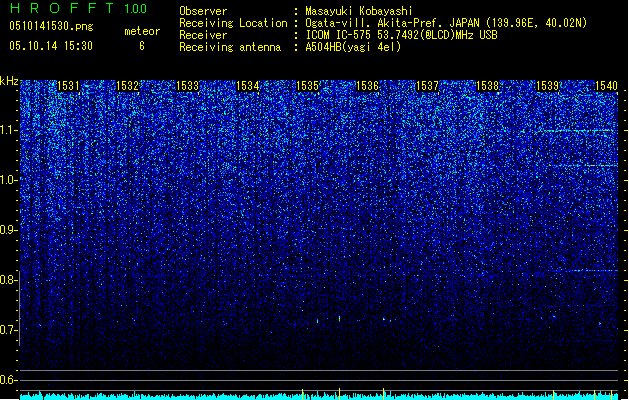The width and height of the screenshot is (629, 400).
Task: Click the time marker 1535
Action: click(x=307, y=86)
